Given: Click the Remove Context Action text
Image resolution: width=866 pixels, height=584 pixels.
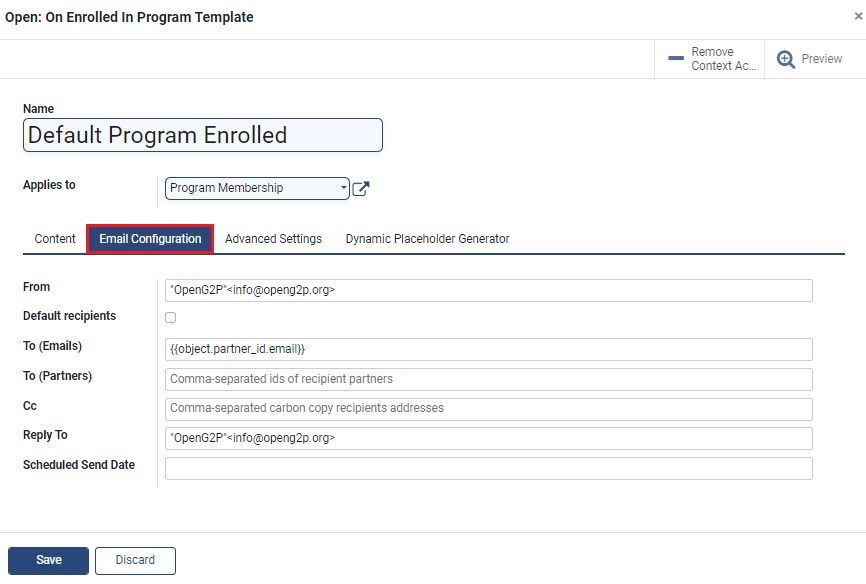Looking at the screenshot, I should 724,59.
